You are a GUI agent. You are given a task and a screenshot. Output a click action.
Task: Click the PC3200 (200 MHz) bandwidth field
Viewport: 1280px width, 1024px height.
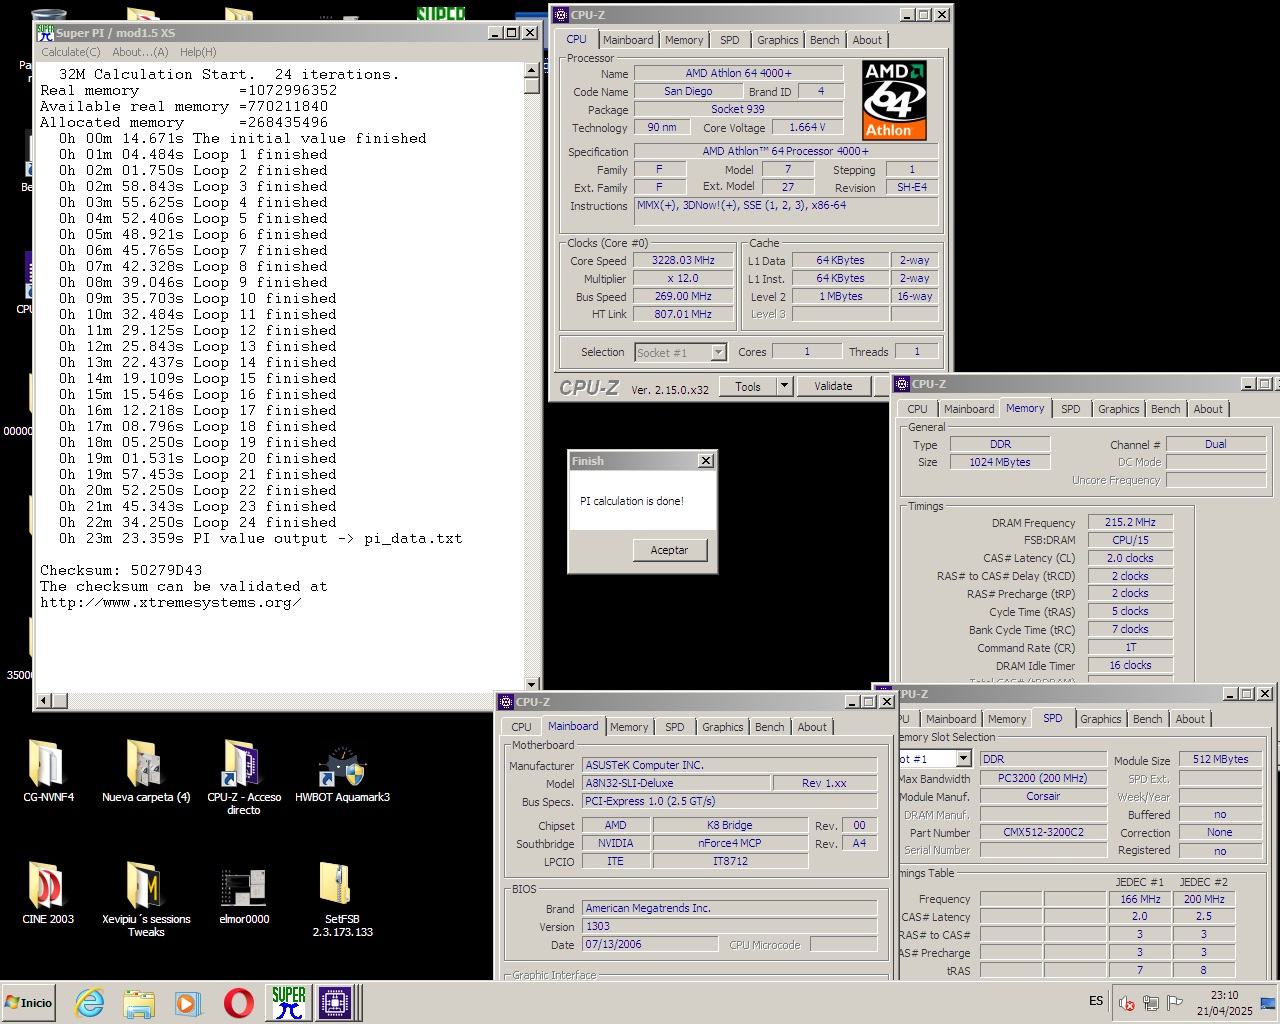click(1043, 778)
